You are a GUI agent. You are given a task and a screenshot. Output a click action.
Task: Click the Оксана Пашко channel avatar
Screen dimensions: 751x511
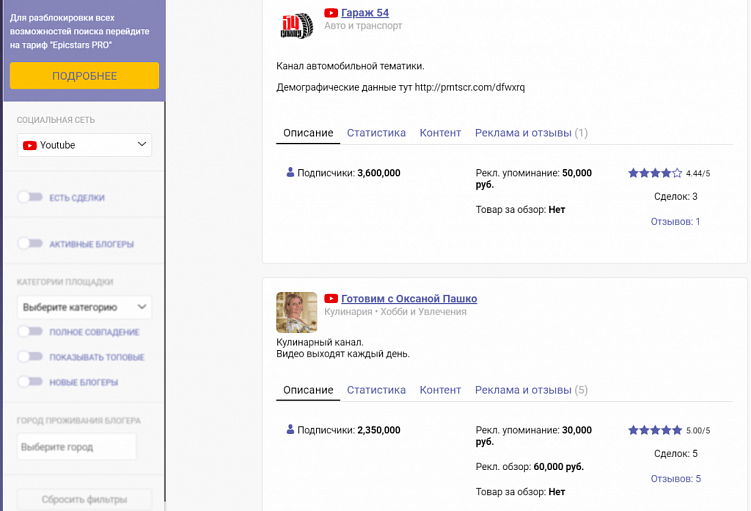tap(297, 312)
